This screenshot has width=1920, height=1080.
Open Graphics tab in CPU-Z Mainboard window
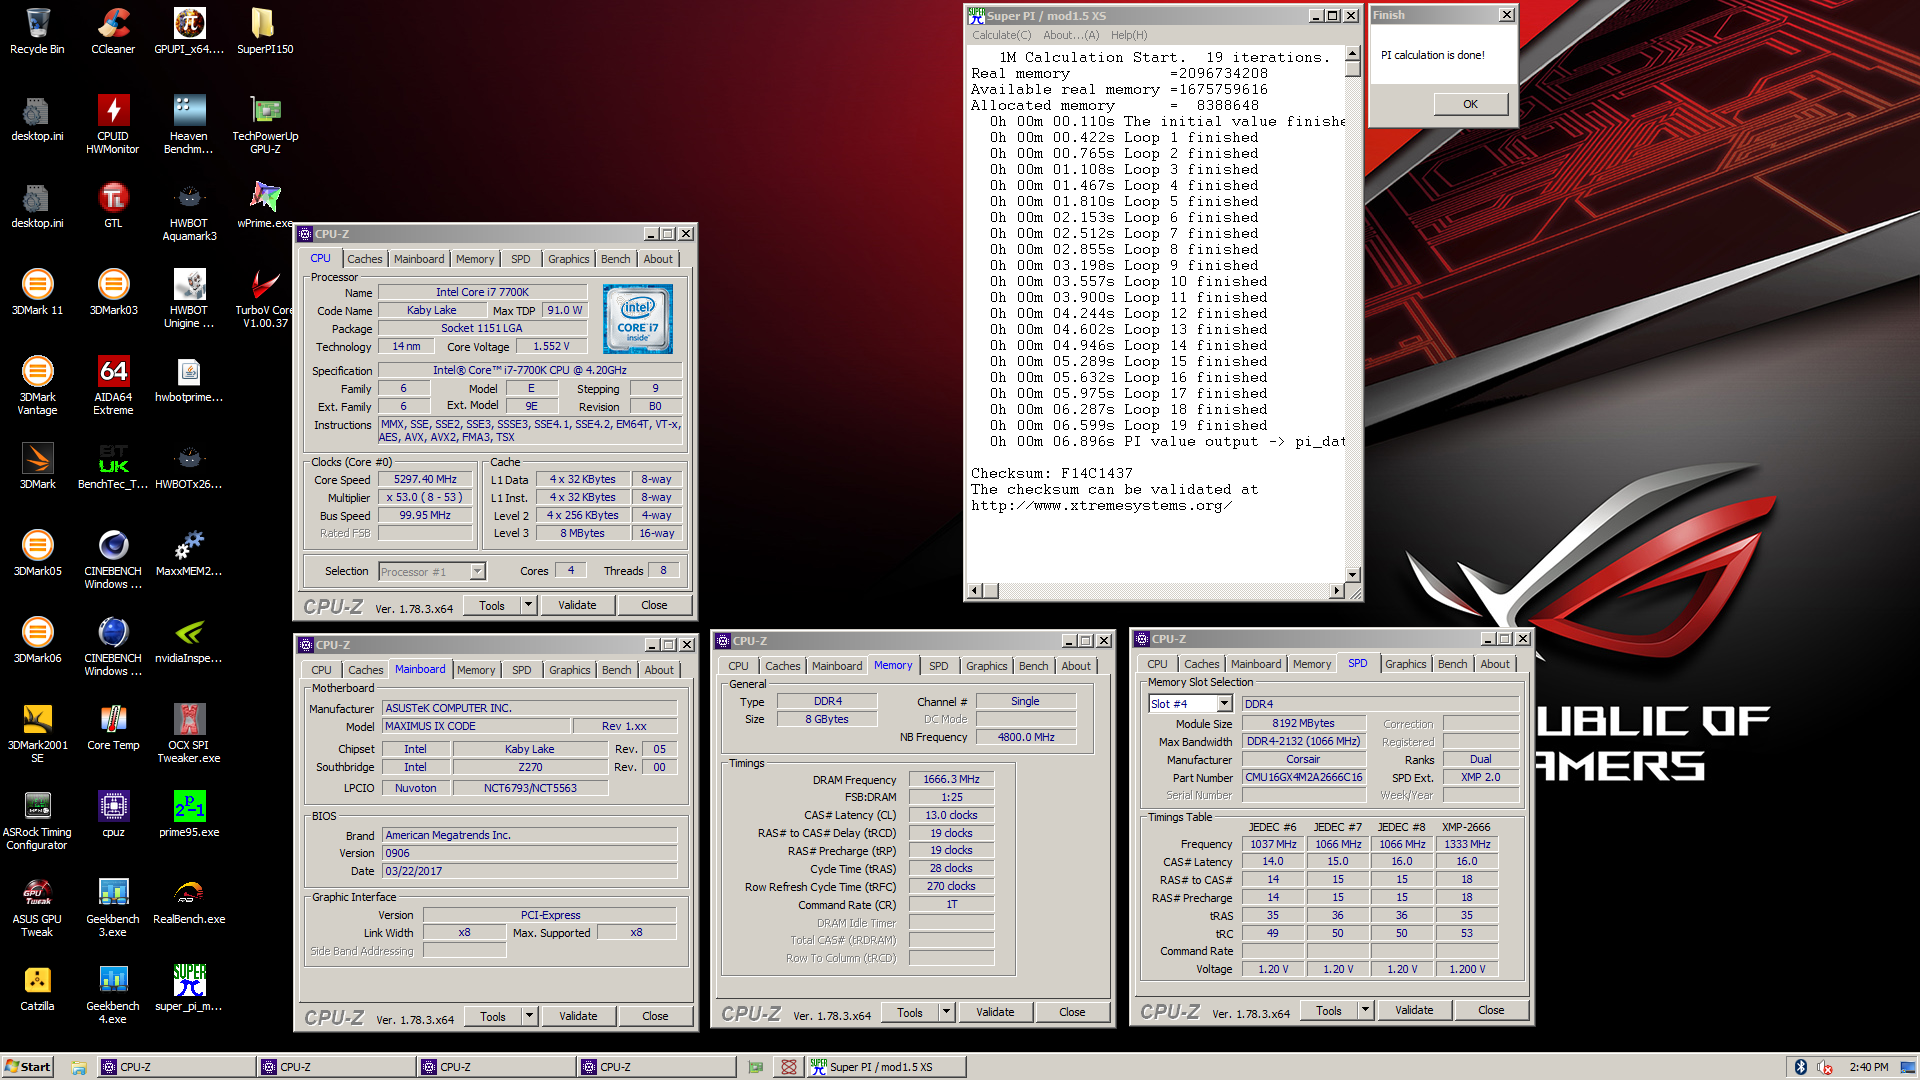(x=569, y=670)
